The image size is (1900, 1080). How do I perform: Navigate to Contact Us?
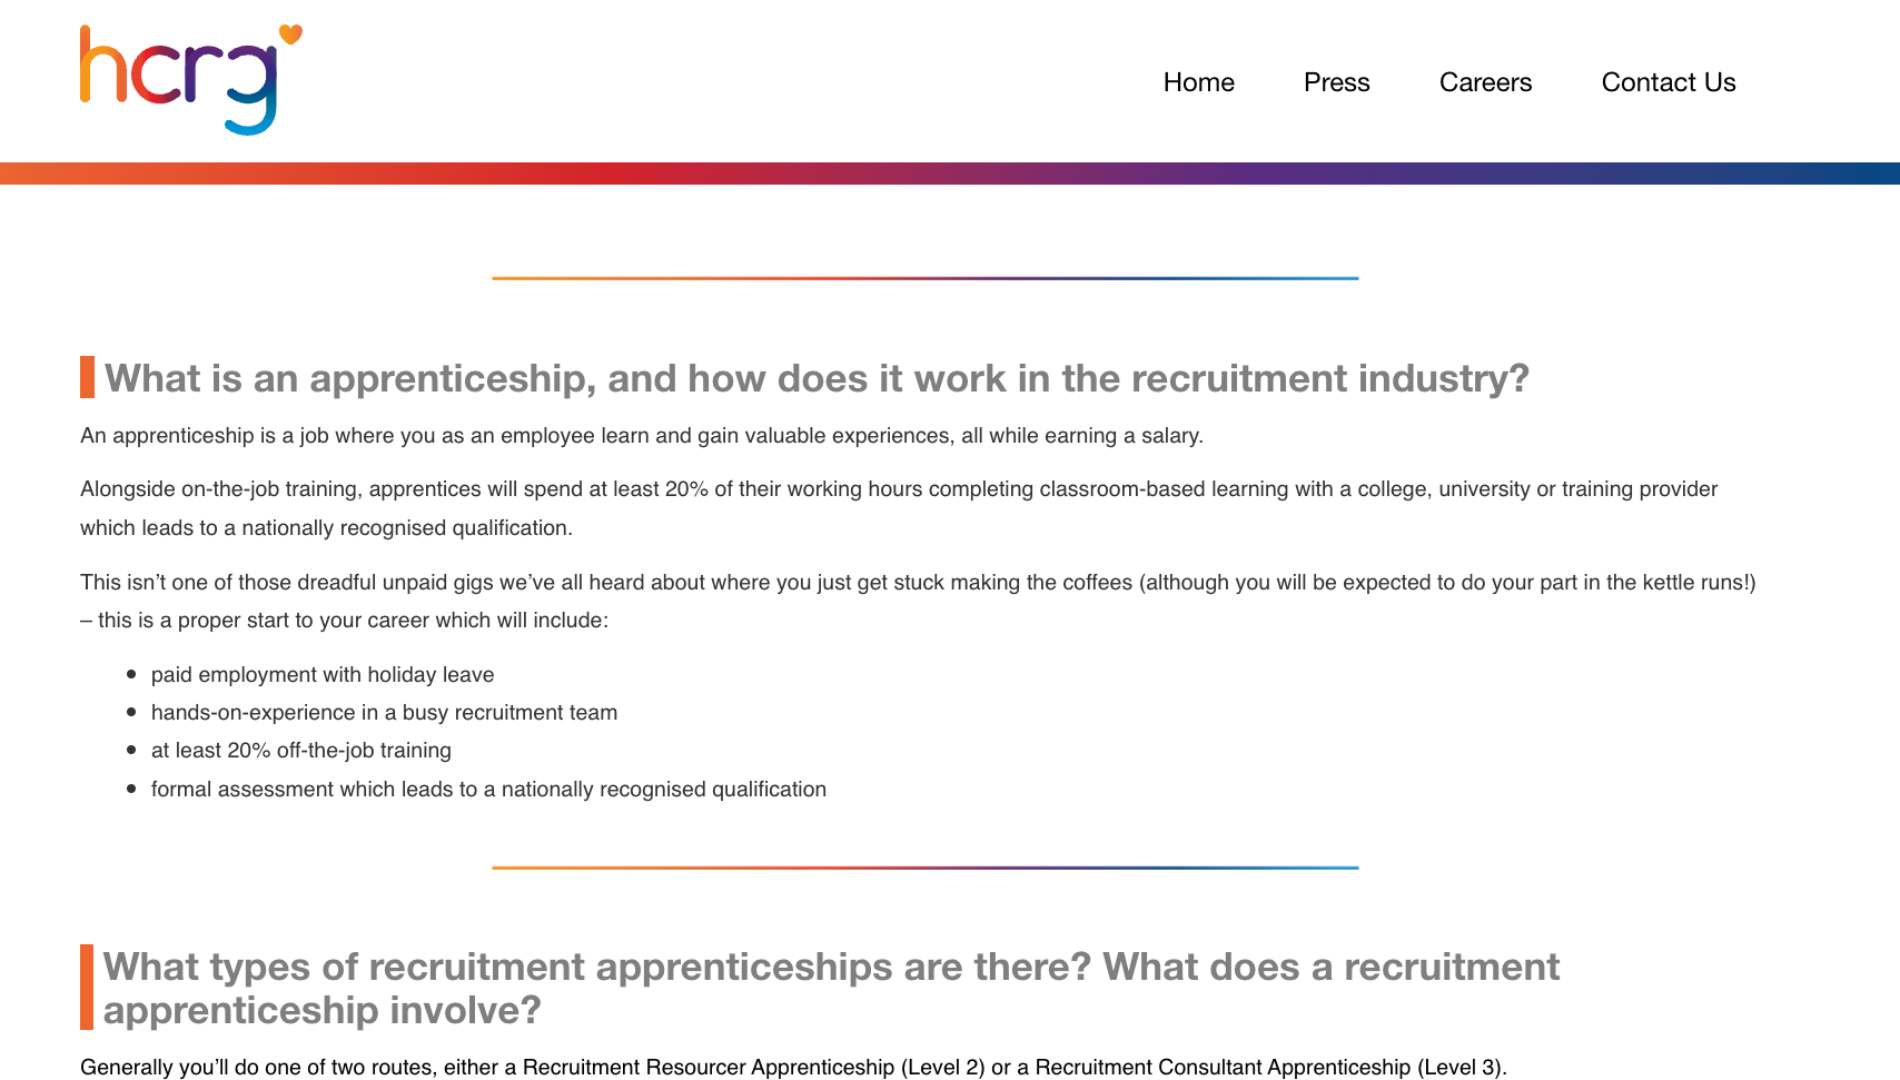(x=1668, y=82)
